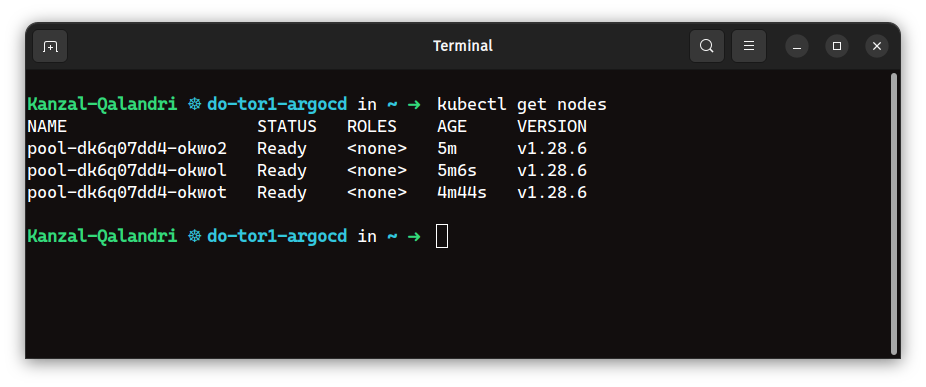Click node name pool-dk6q07dd4-okwol
The image size is (926, 387).
tap(127, 171)
